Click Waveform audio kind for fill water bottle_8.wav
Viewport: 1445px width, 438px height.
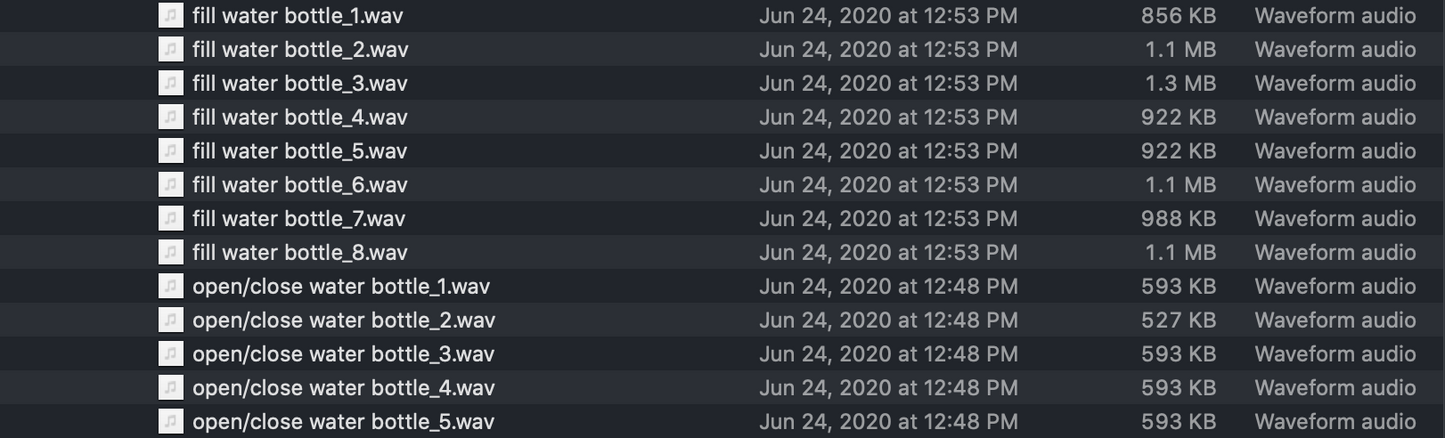[x=1335, y=252]
